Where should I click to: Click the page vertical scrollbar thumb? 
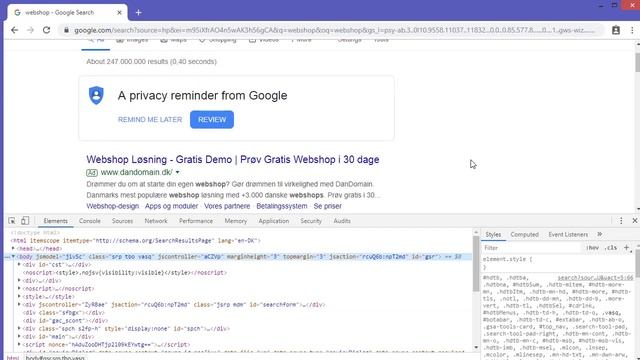tap(638, 62)
